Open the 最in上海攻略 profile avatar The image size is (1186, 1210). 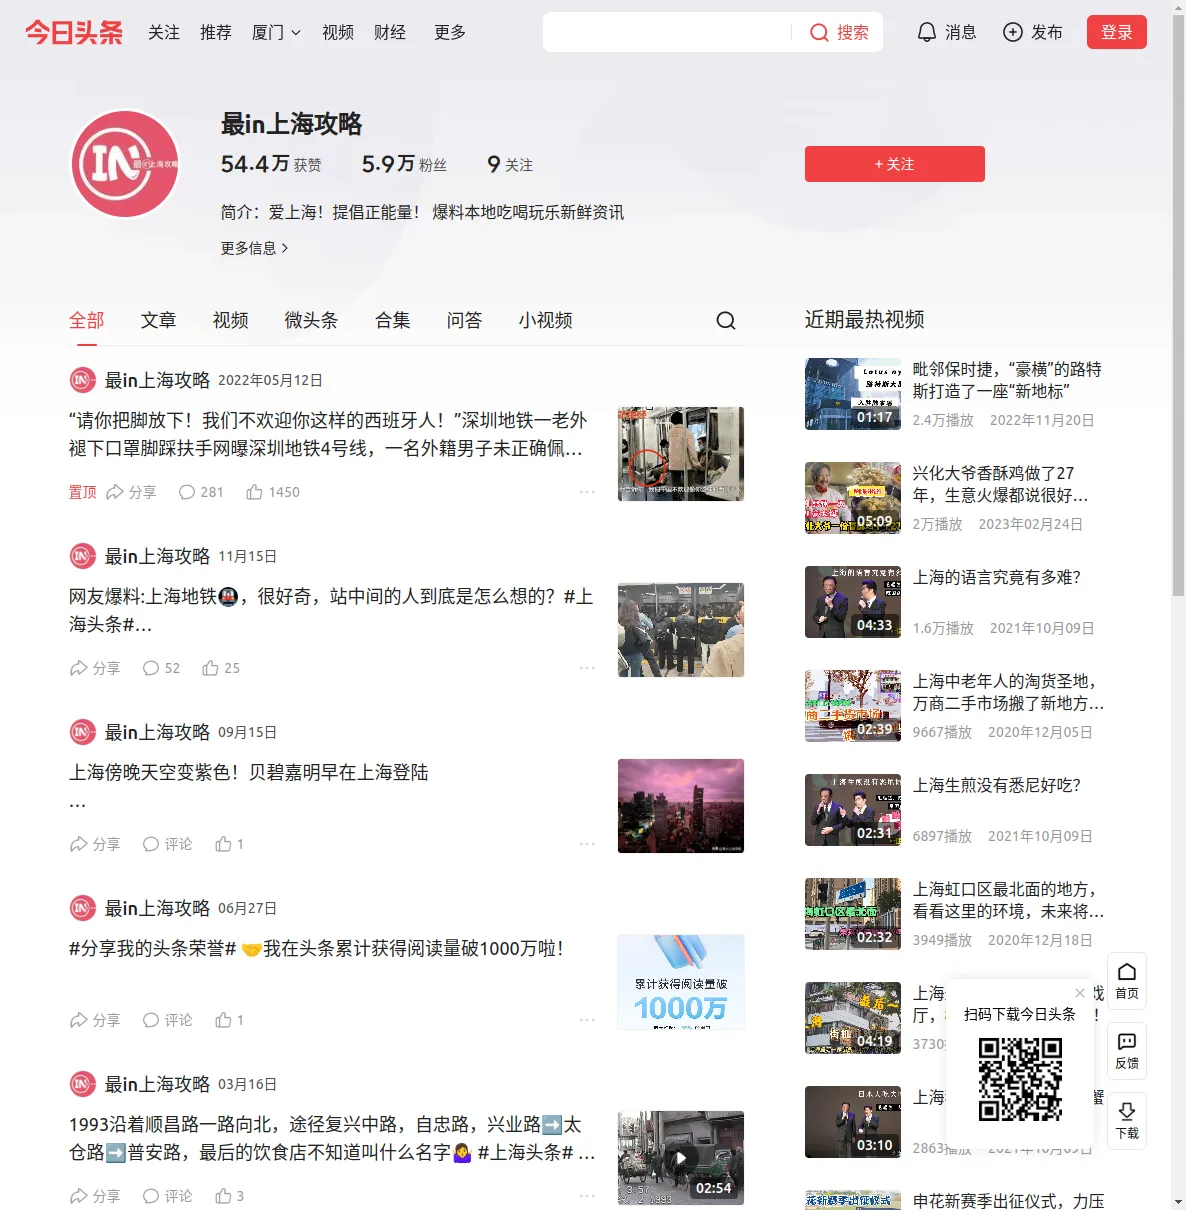coord(125,164)
